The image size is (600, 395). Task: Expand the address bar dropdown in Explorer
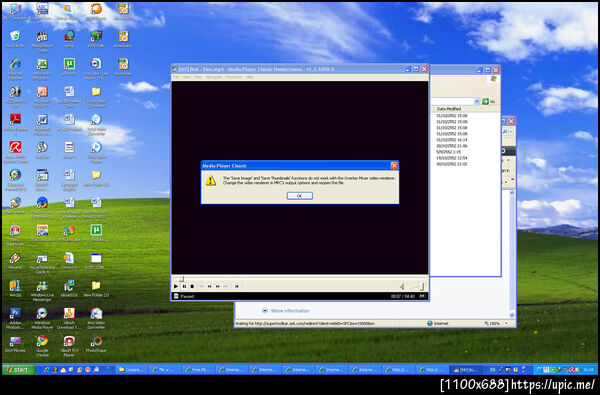[x=477, y=101]
